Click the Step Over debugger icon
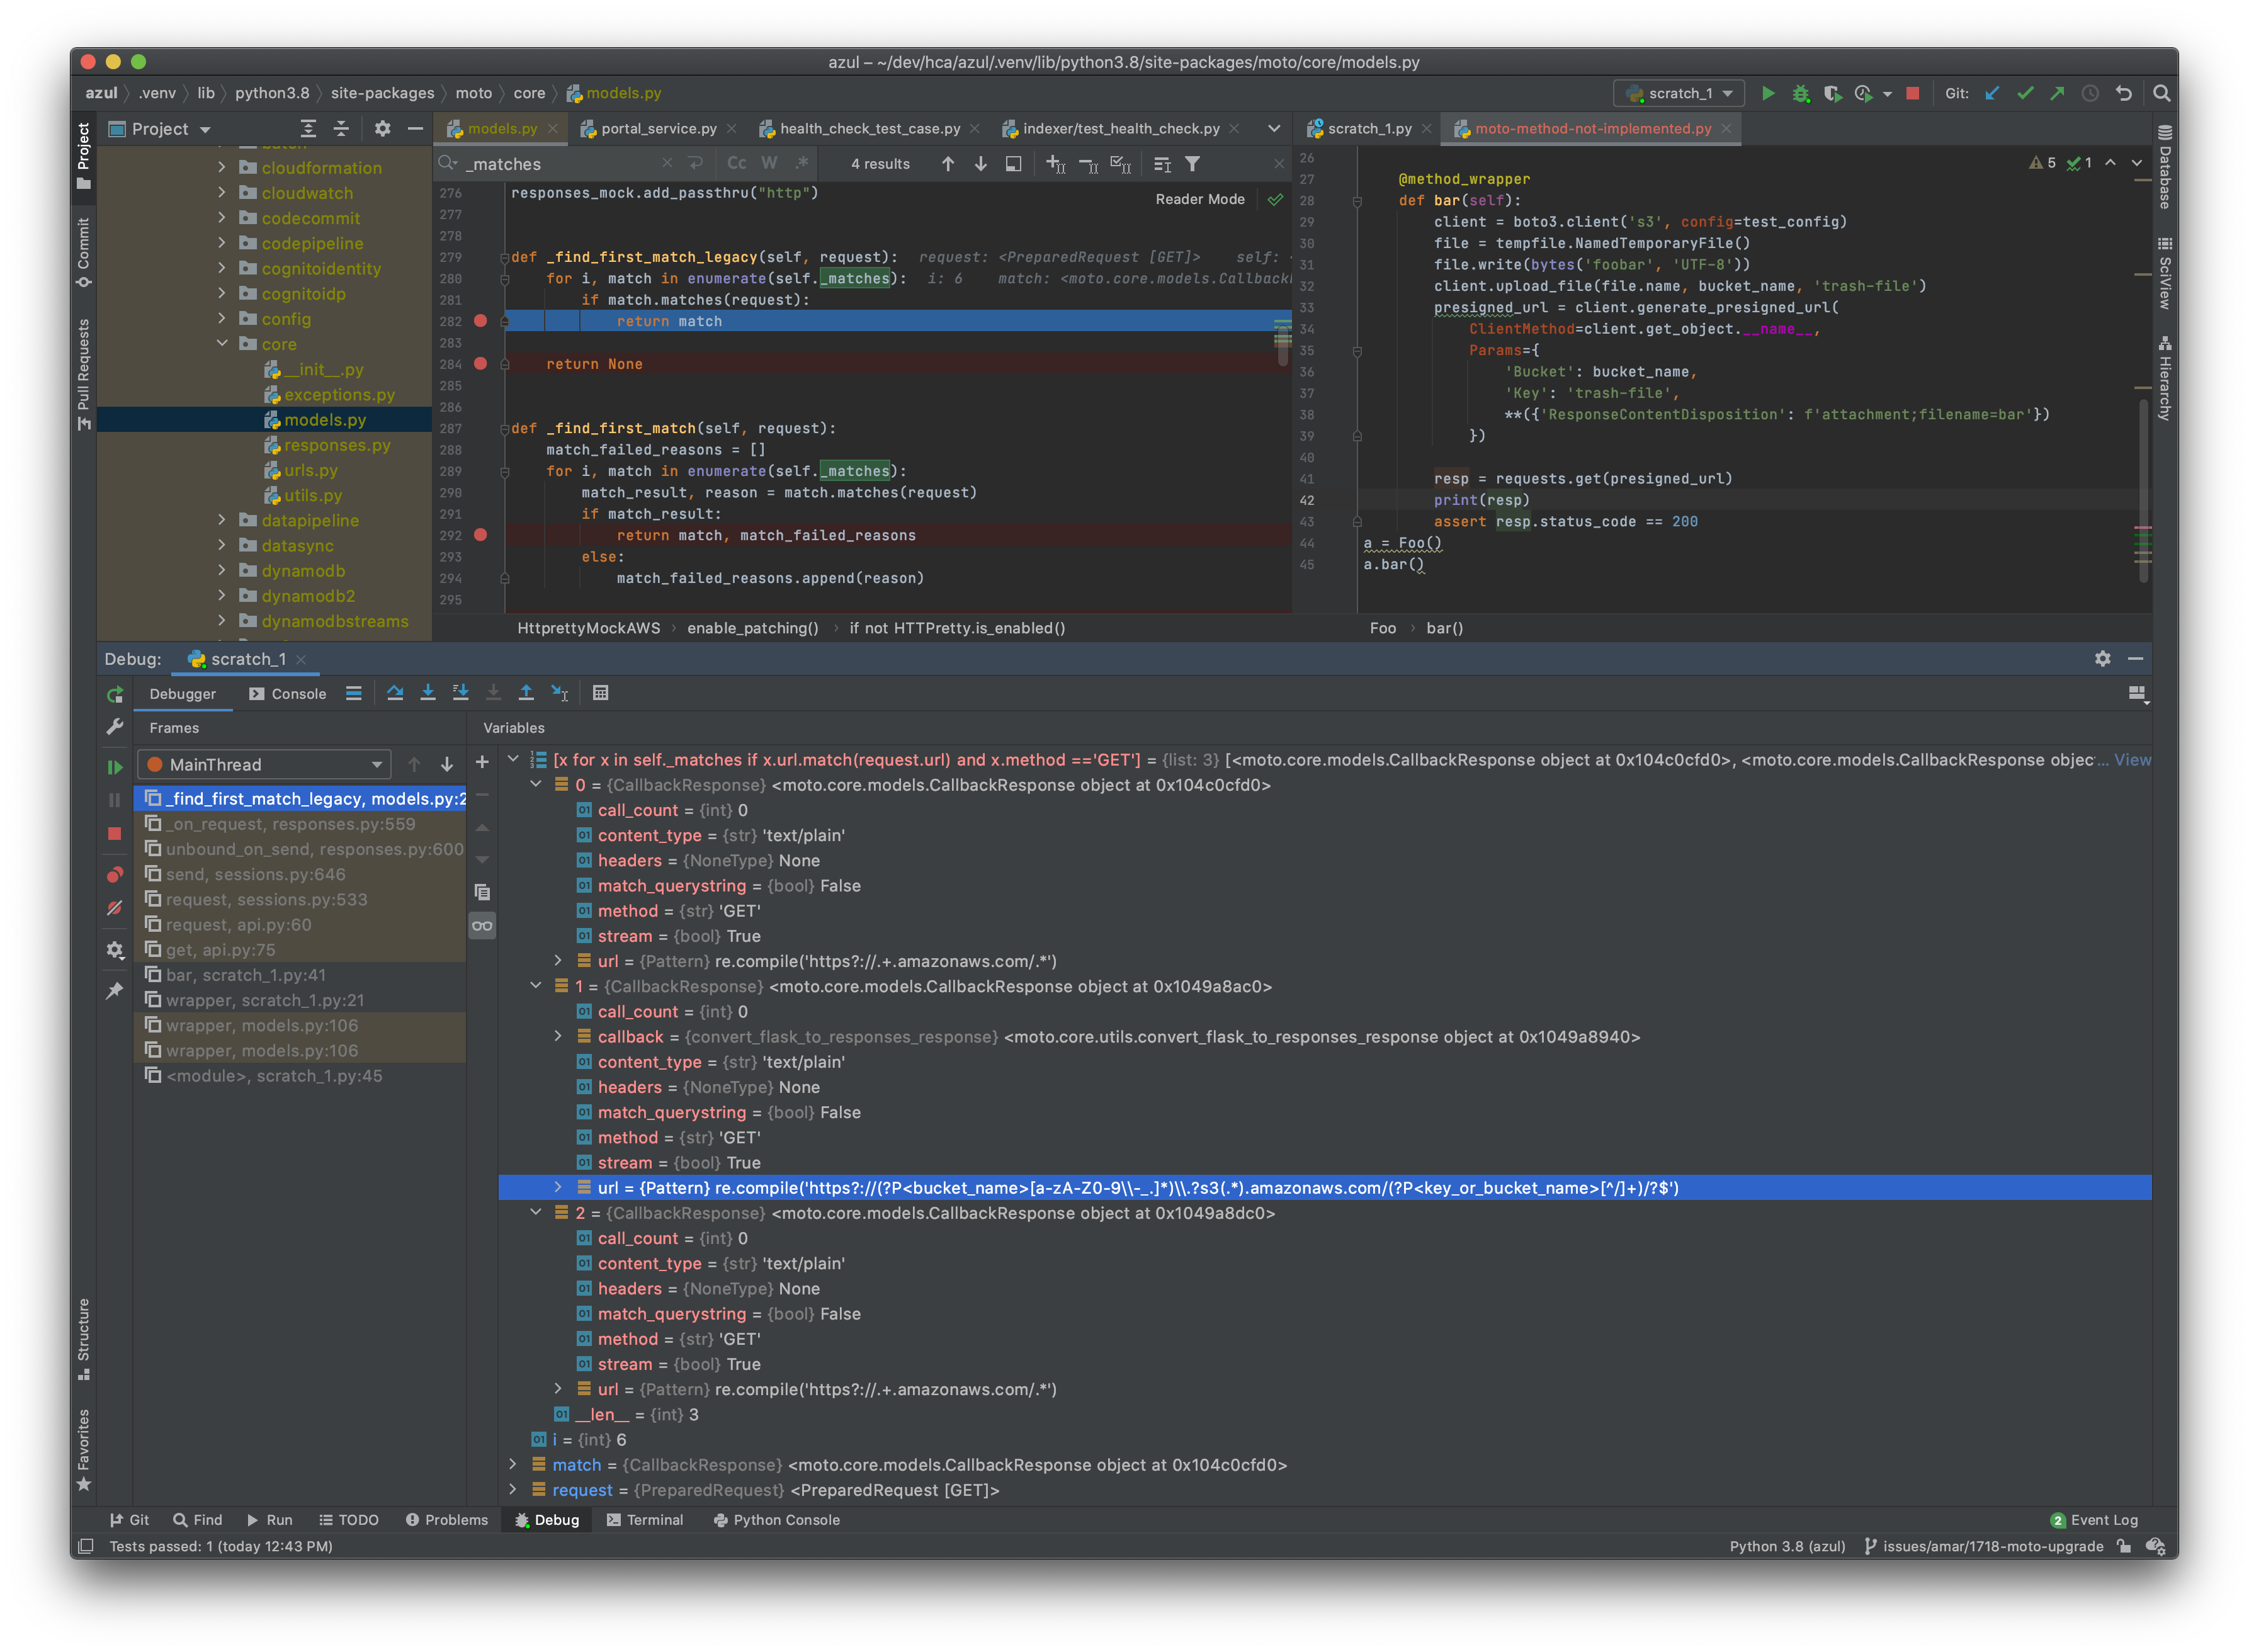Image resolution: width=2249 pixels, height=1652 pixels. pos(395,693)
